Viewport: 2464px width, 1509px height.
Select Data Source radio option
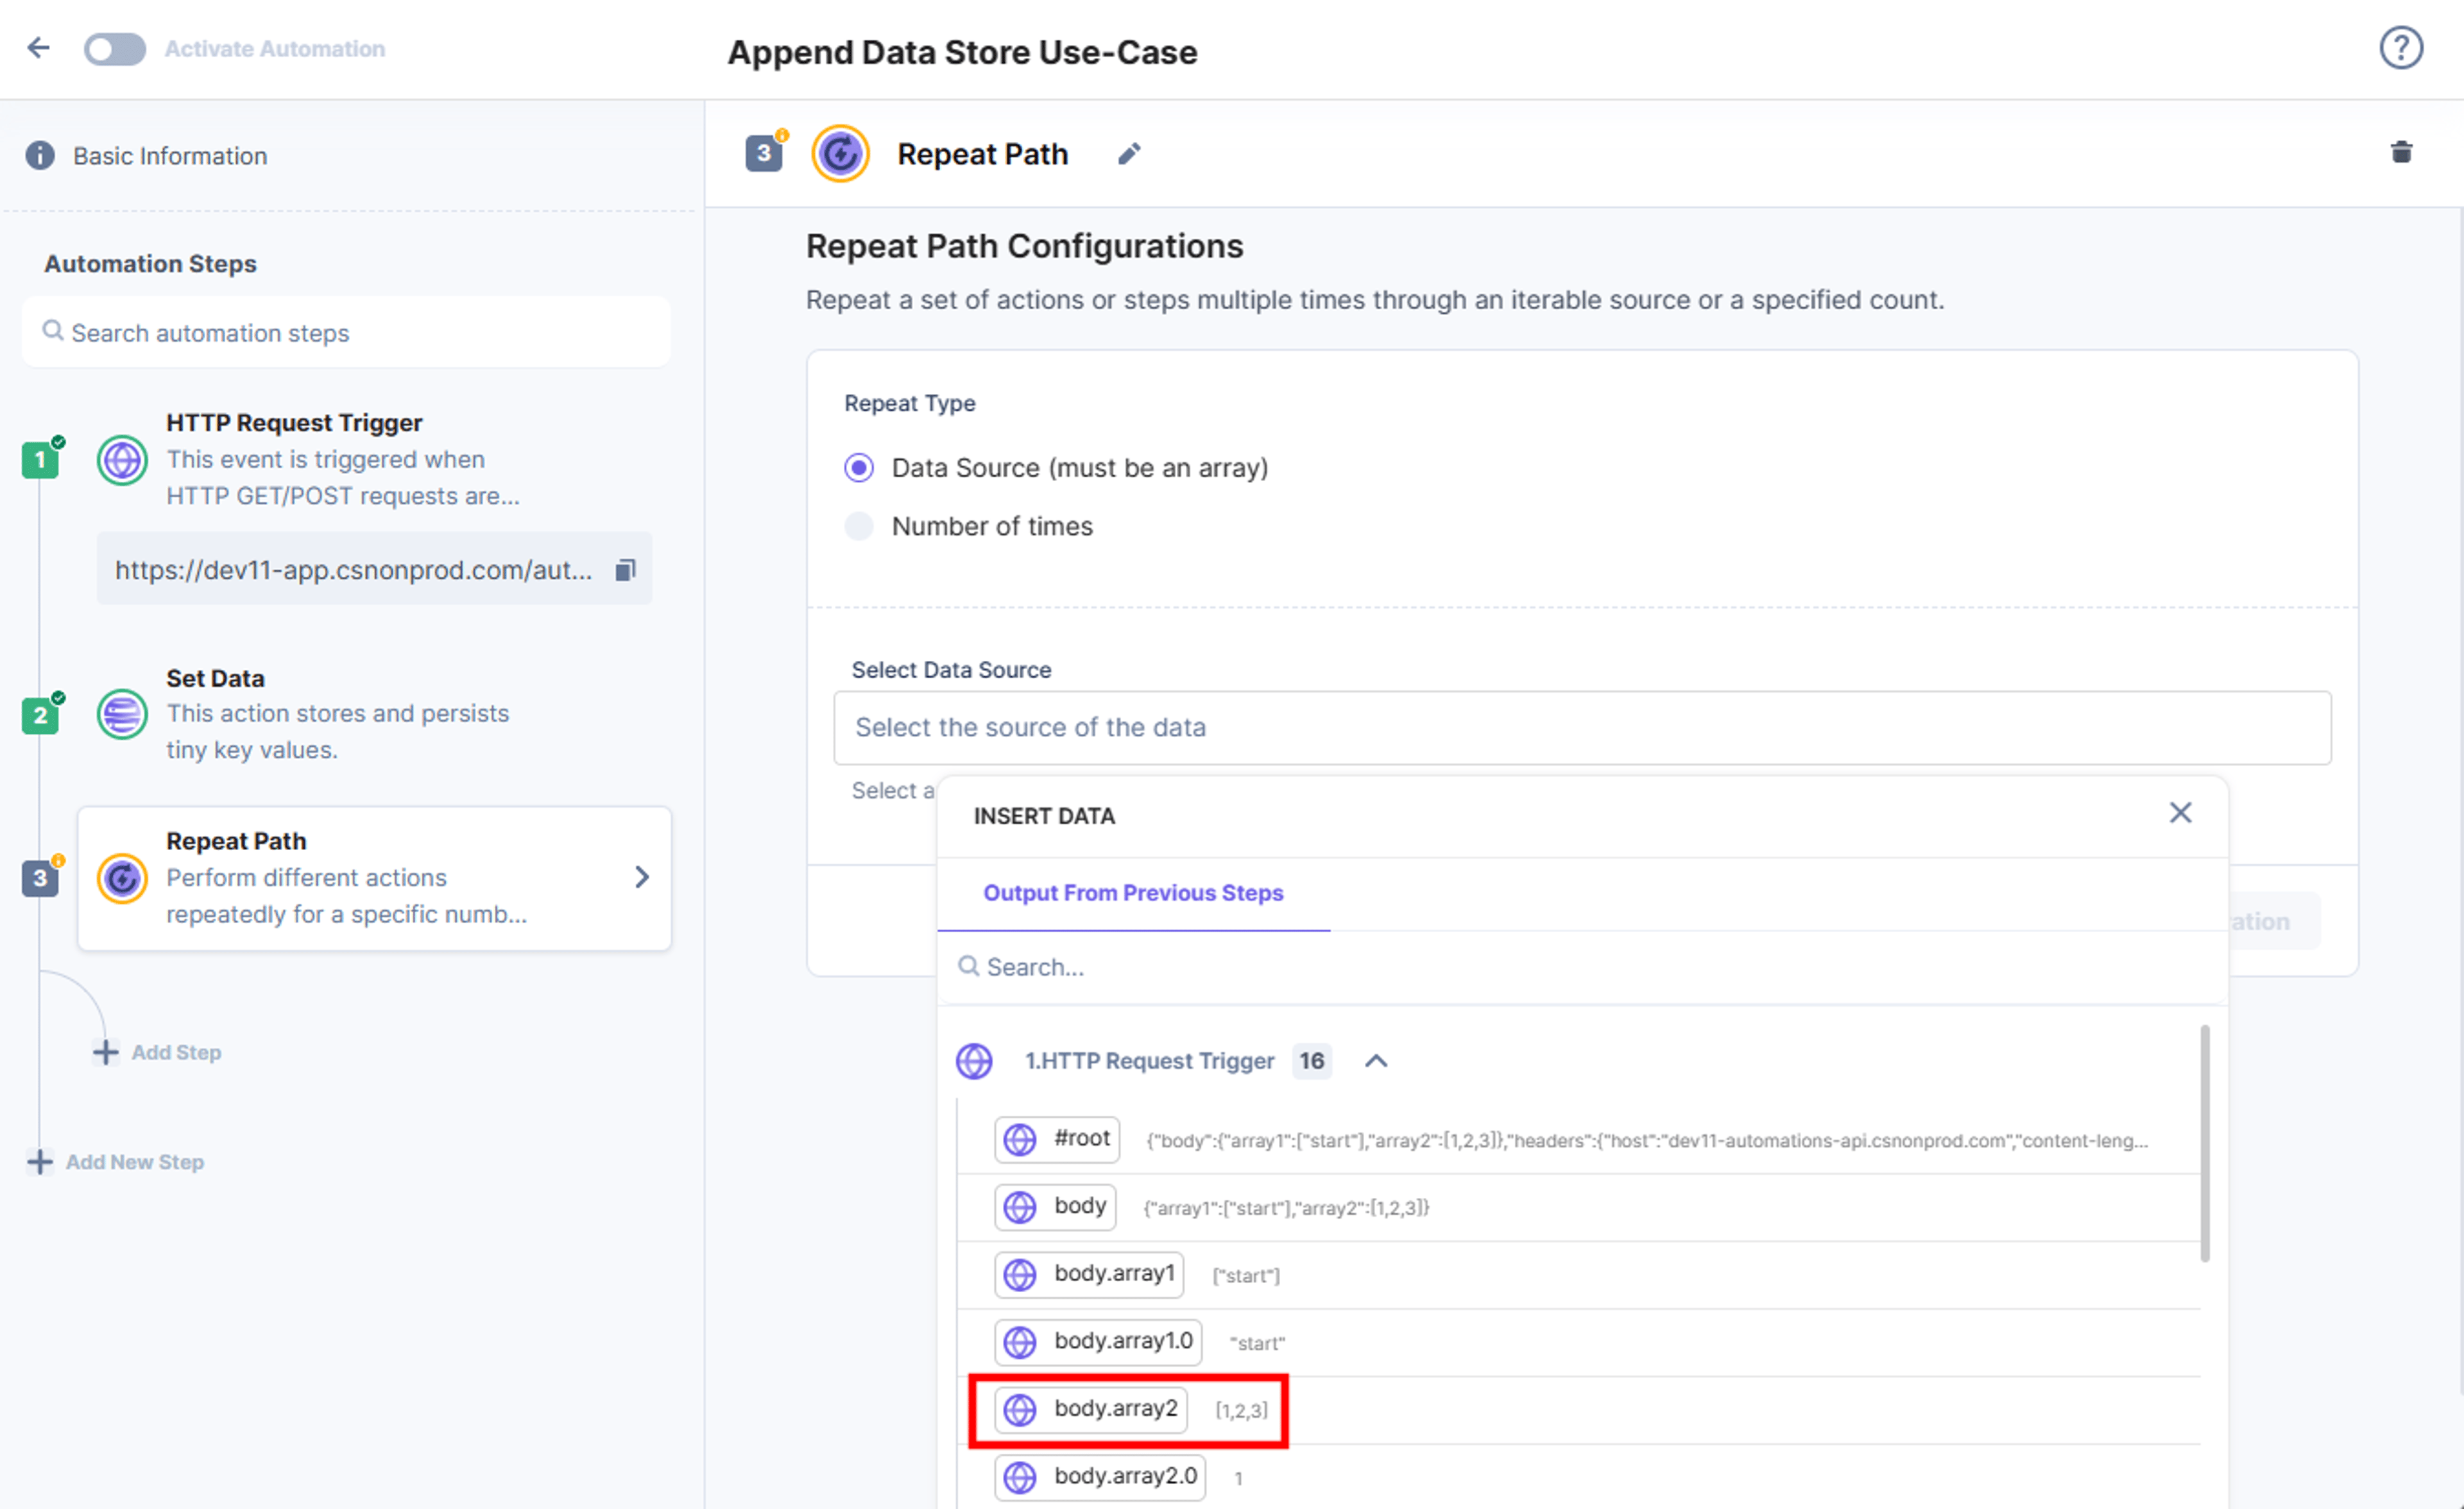point(859,468)
